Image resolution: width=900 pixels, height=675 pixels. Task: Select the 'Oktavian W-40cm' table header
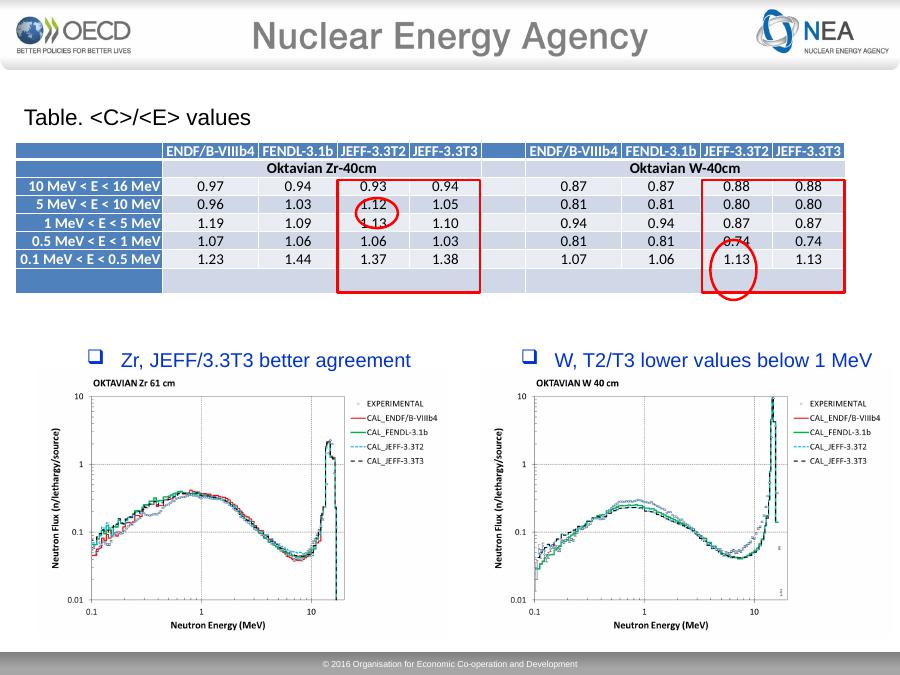point(684,168)
